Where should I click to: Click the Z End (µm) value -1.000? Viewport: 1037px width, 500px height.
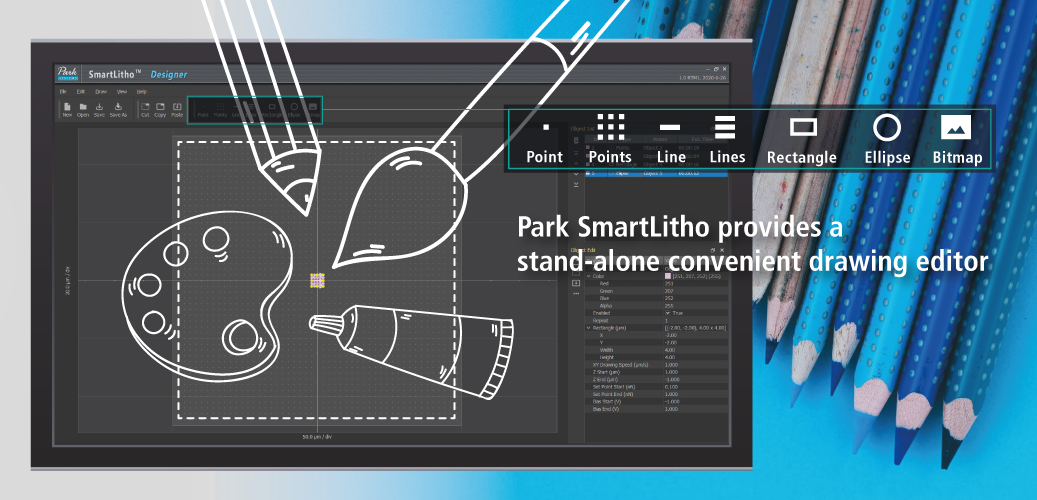[x=672, y=380]
